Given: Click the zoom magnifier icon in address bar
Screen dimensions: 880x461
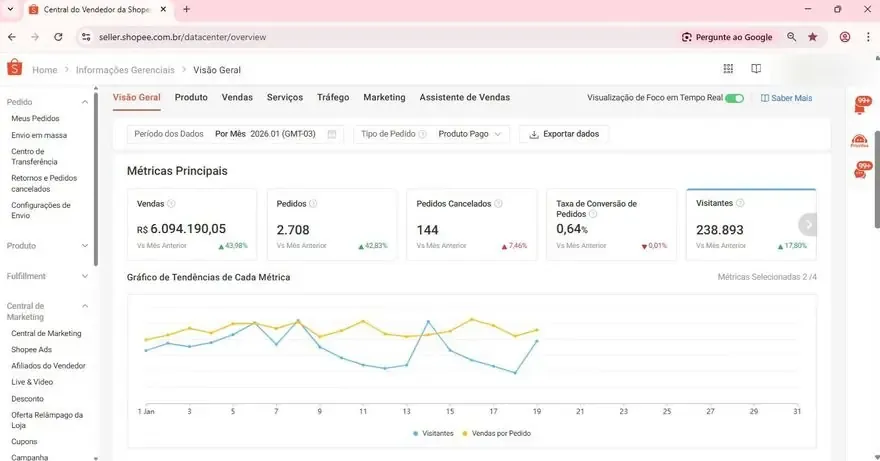Looking at the screenshot, I should [x=791, y=37].
